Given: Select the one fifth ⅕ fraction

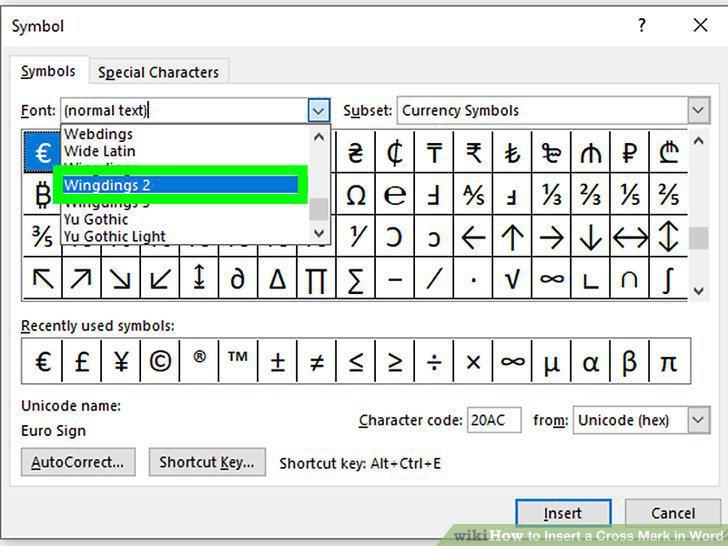Looking at the screenshot, I should point(629,194).
